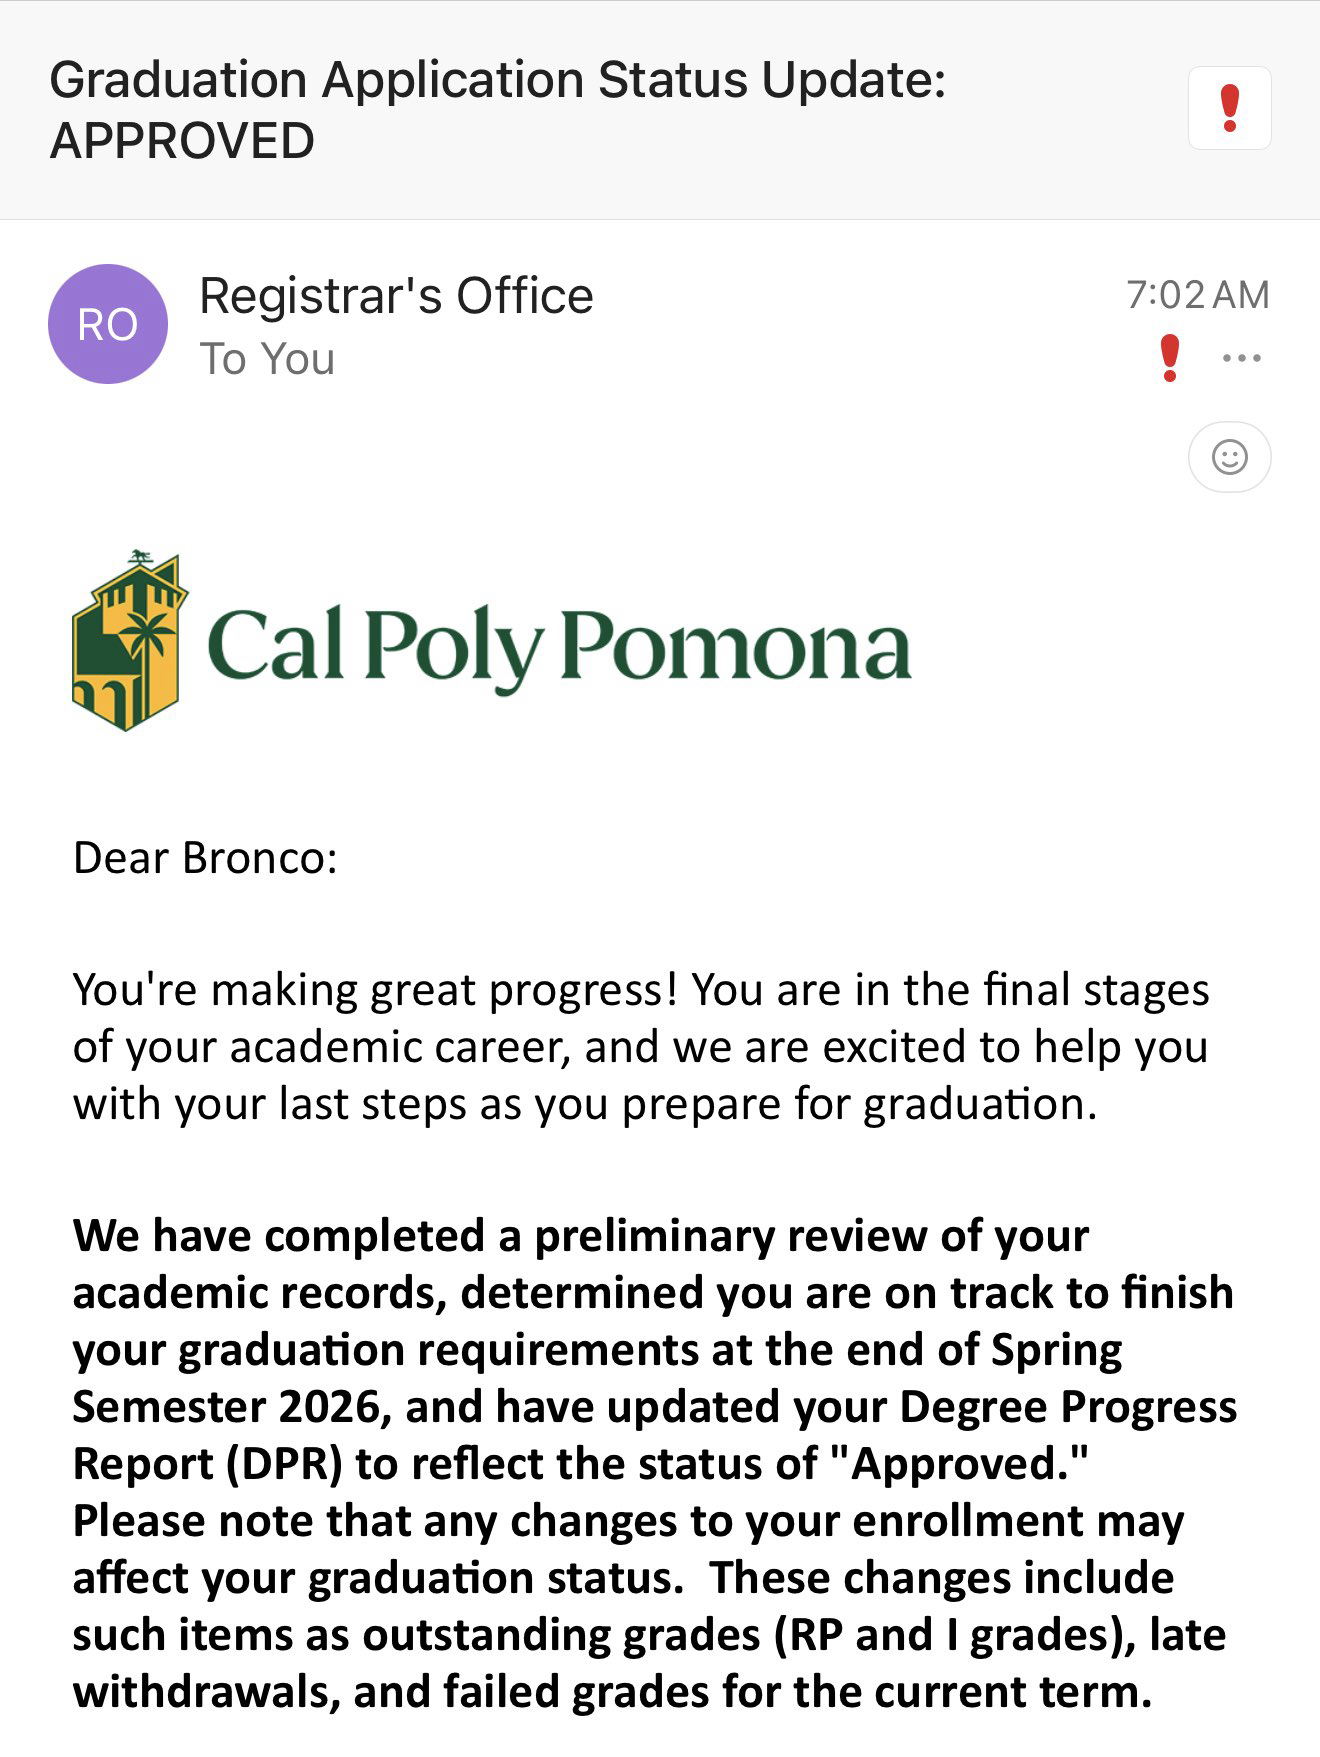Click the "Dear Bronco:" greeting line
1320x1757 pixels.
pos(206,858)
